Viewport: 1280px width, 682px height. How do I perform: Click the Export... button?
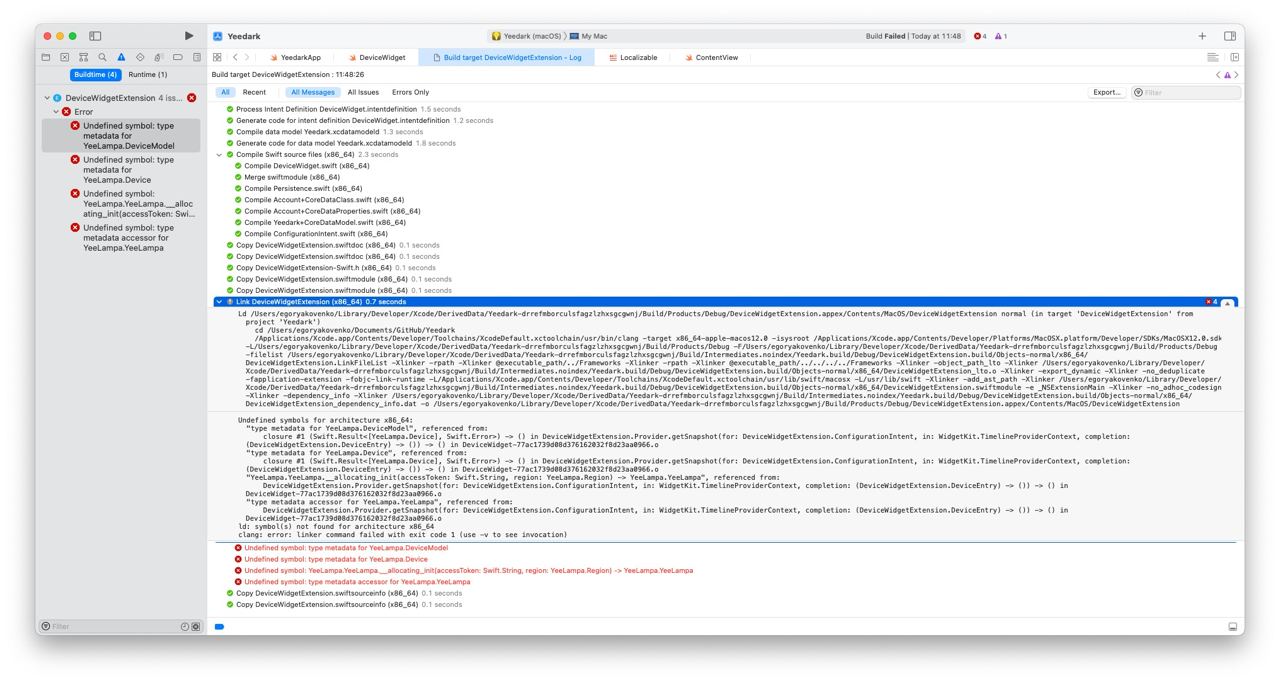tap(1107, 92)
